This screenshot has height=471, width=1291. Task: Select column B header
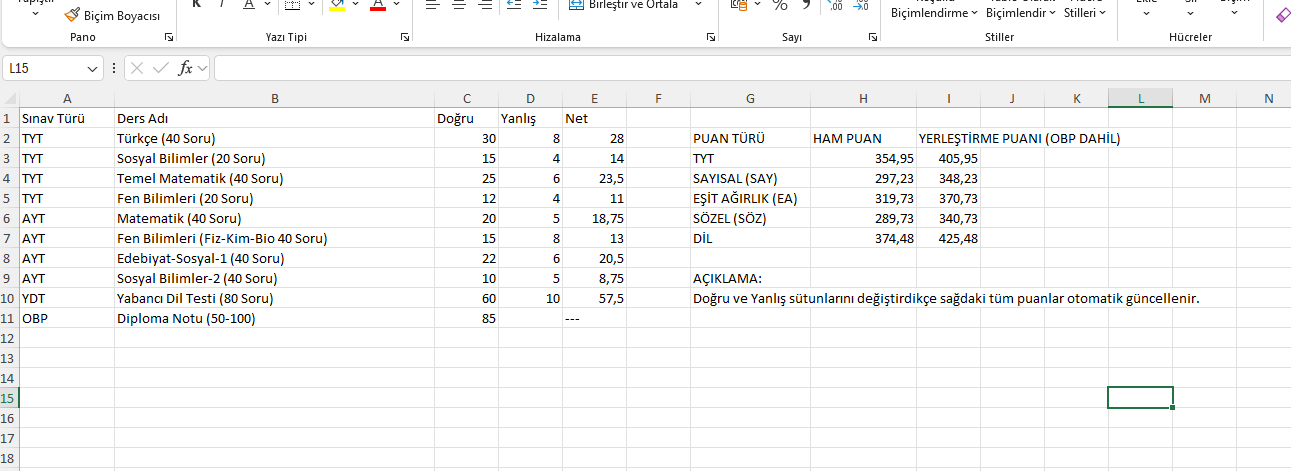tap(274, 98)
